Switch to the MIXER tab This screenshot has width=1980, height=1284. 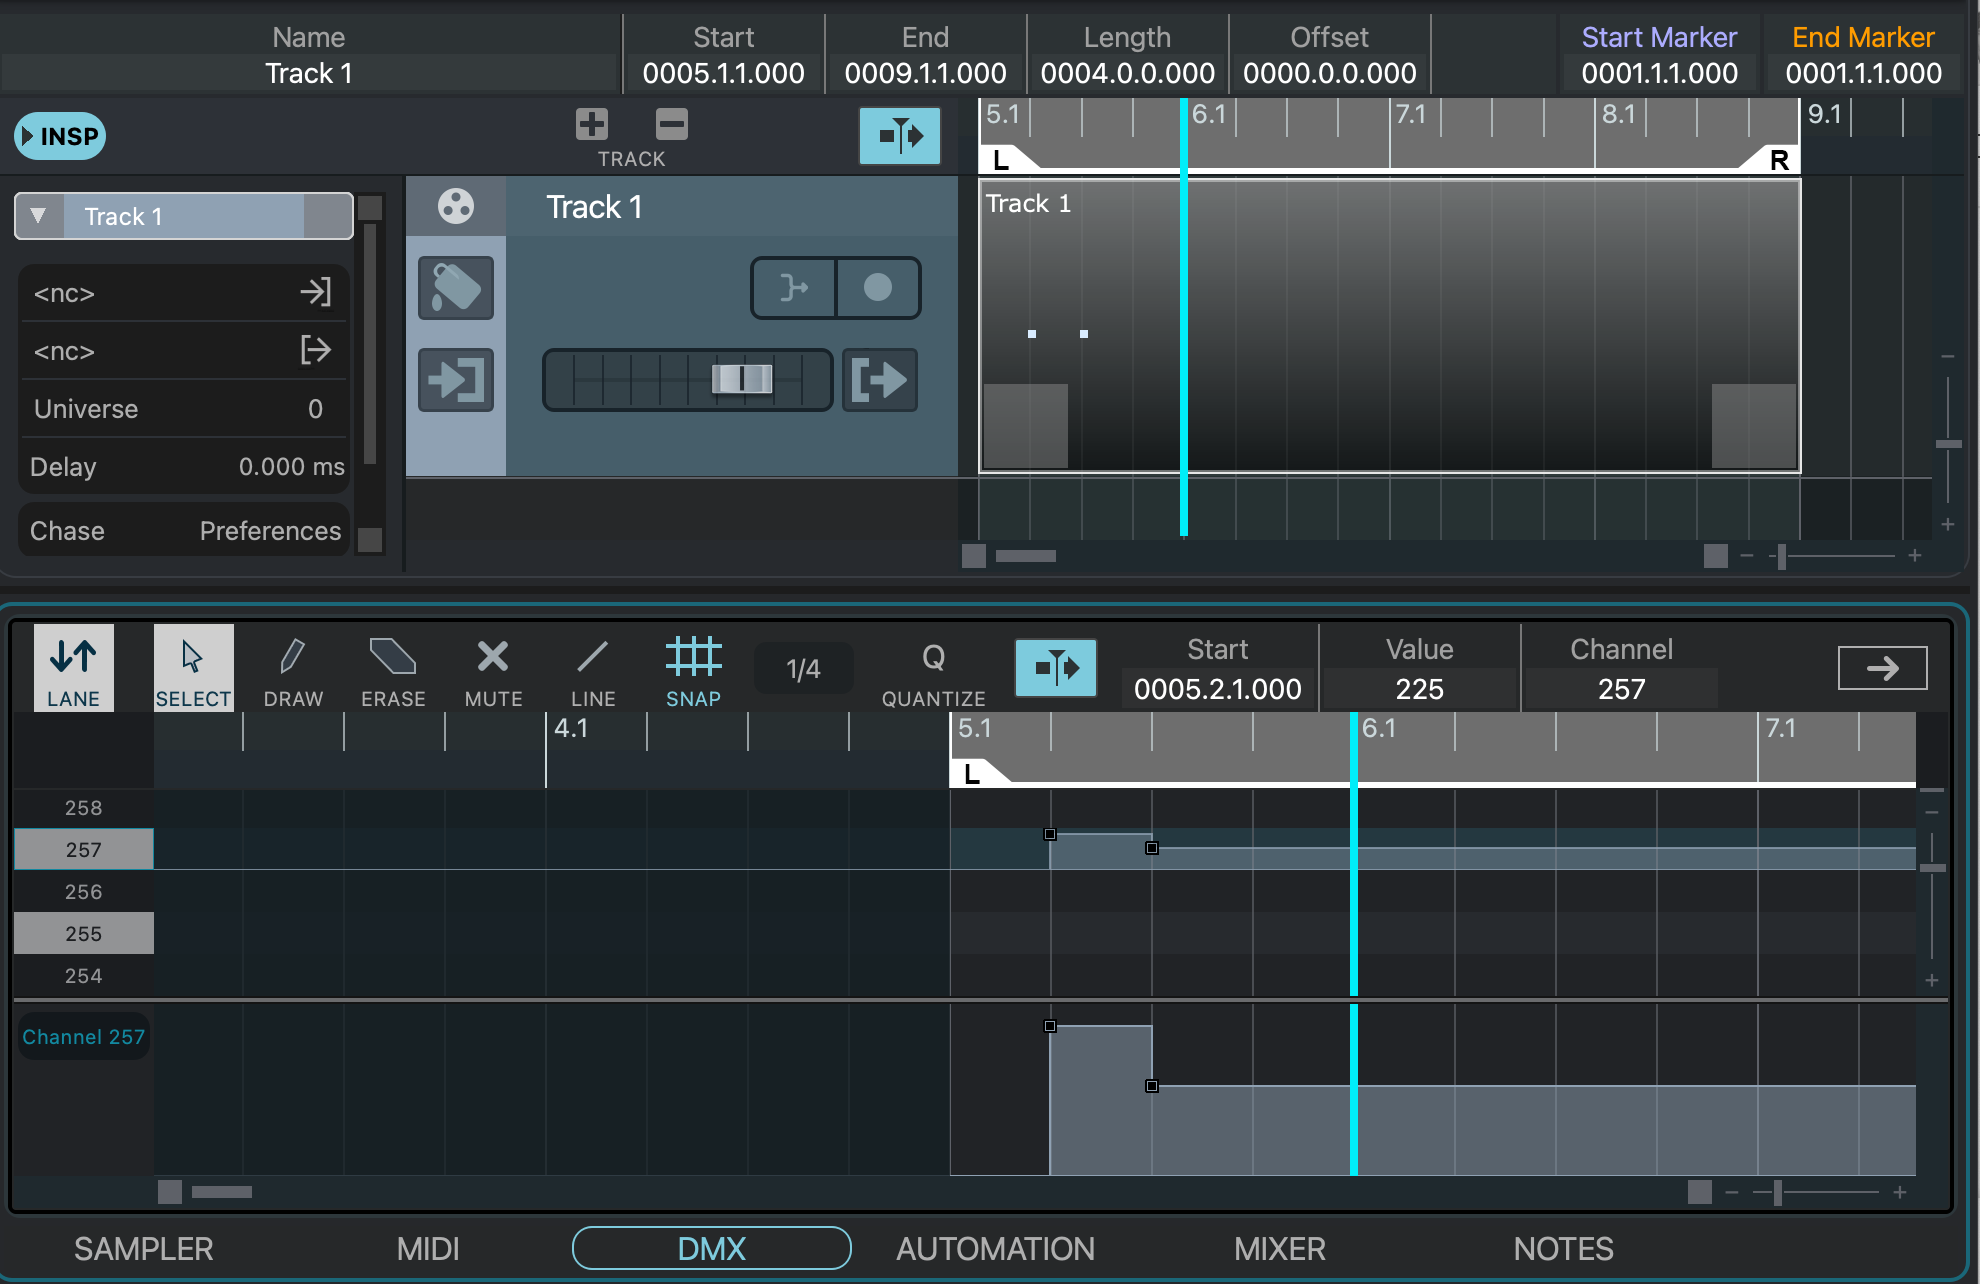point(1280,1248)
